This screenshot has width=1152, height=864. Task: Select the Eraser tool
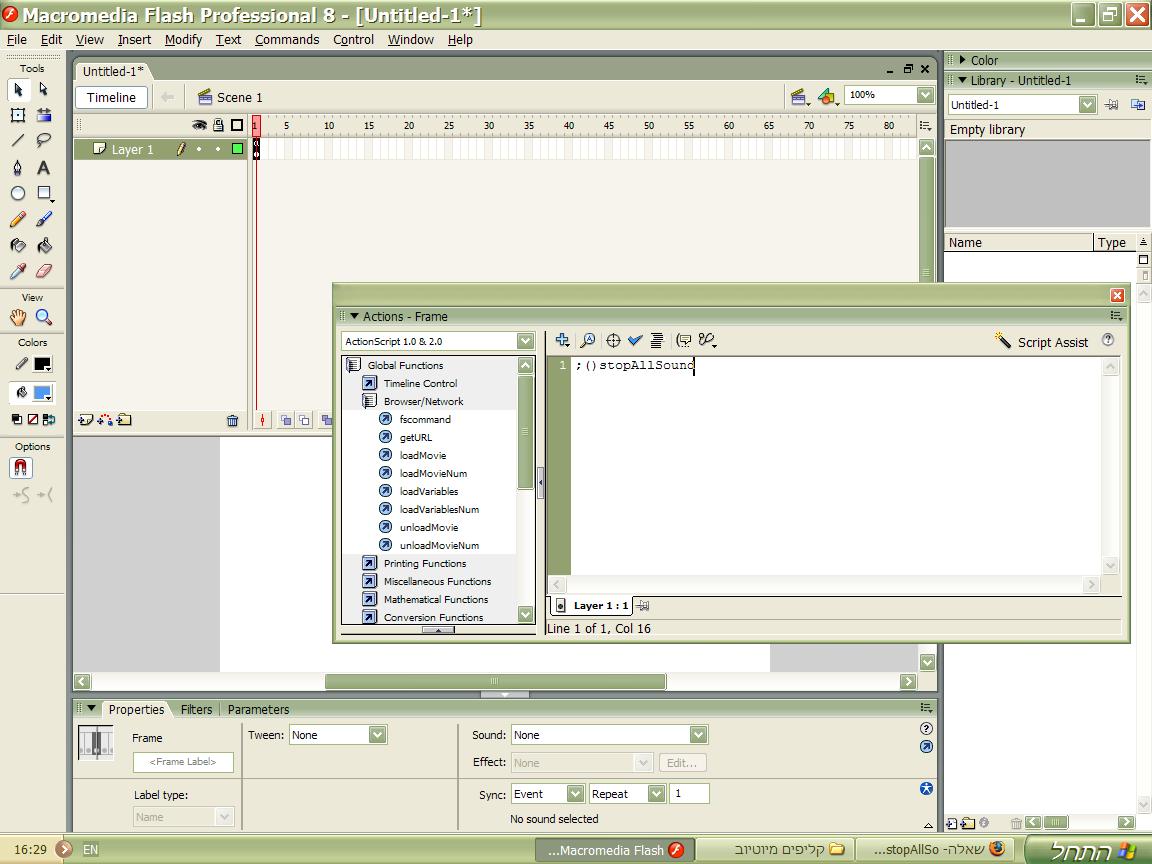(x=44, y=271)
